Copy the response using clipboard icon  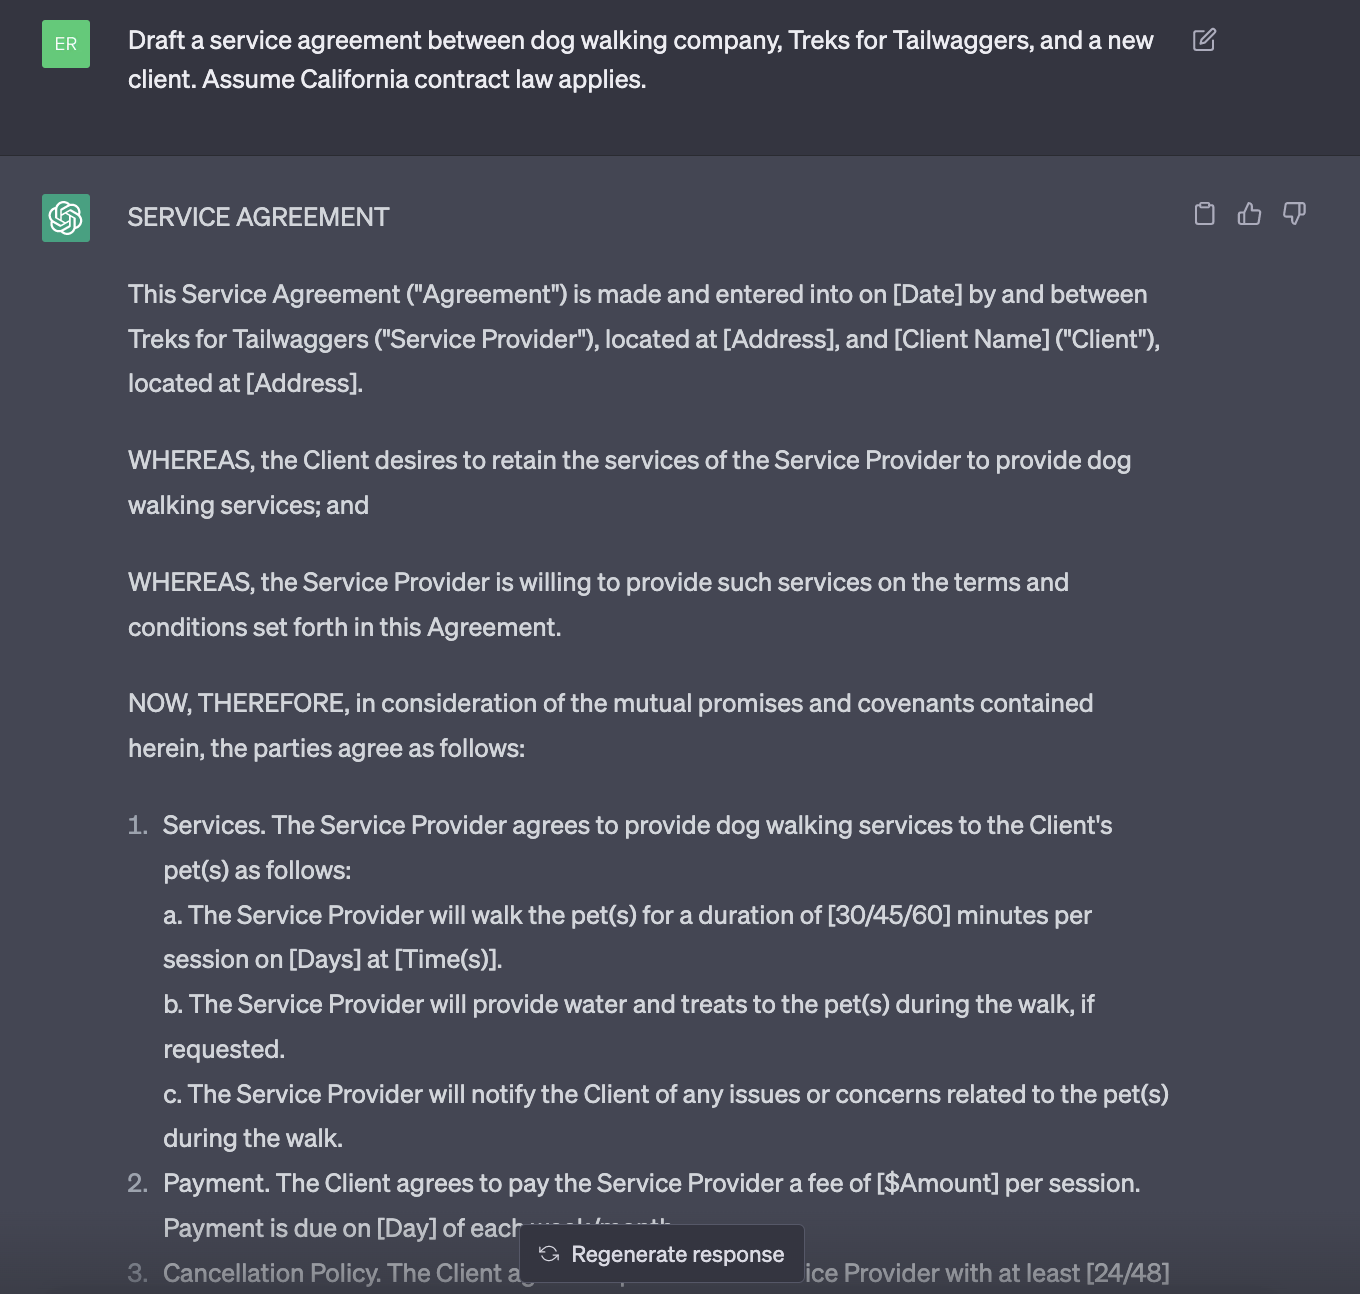pyautogui.click(x=1205, y=214)
